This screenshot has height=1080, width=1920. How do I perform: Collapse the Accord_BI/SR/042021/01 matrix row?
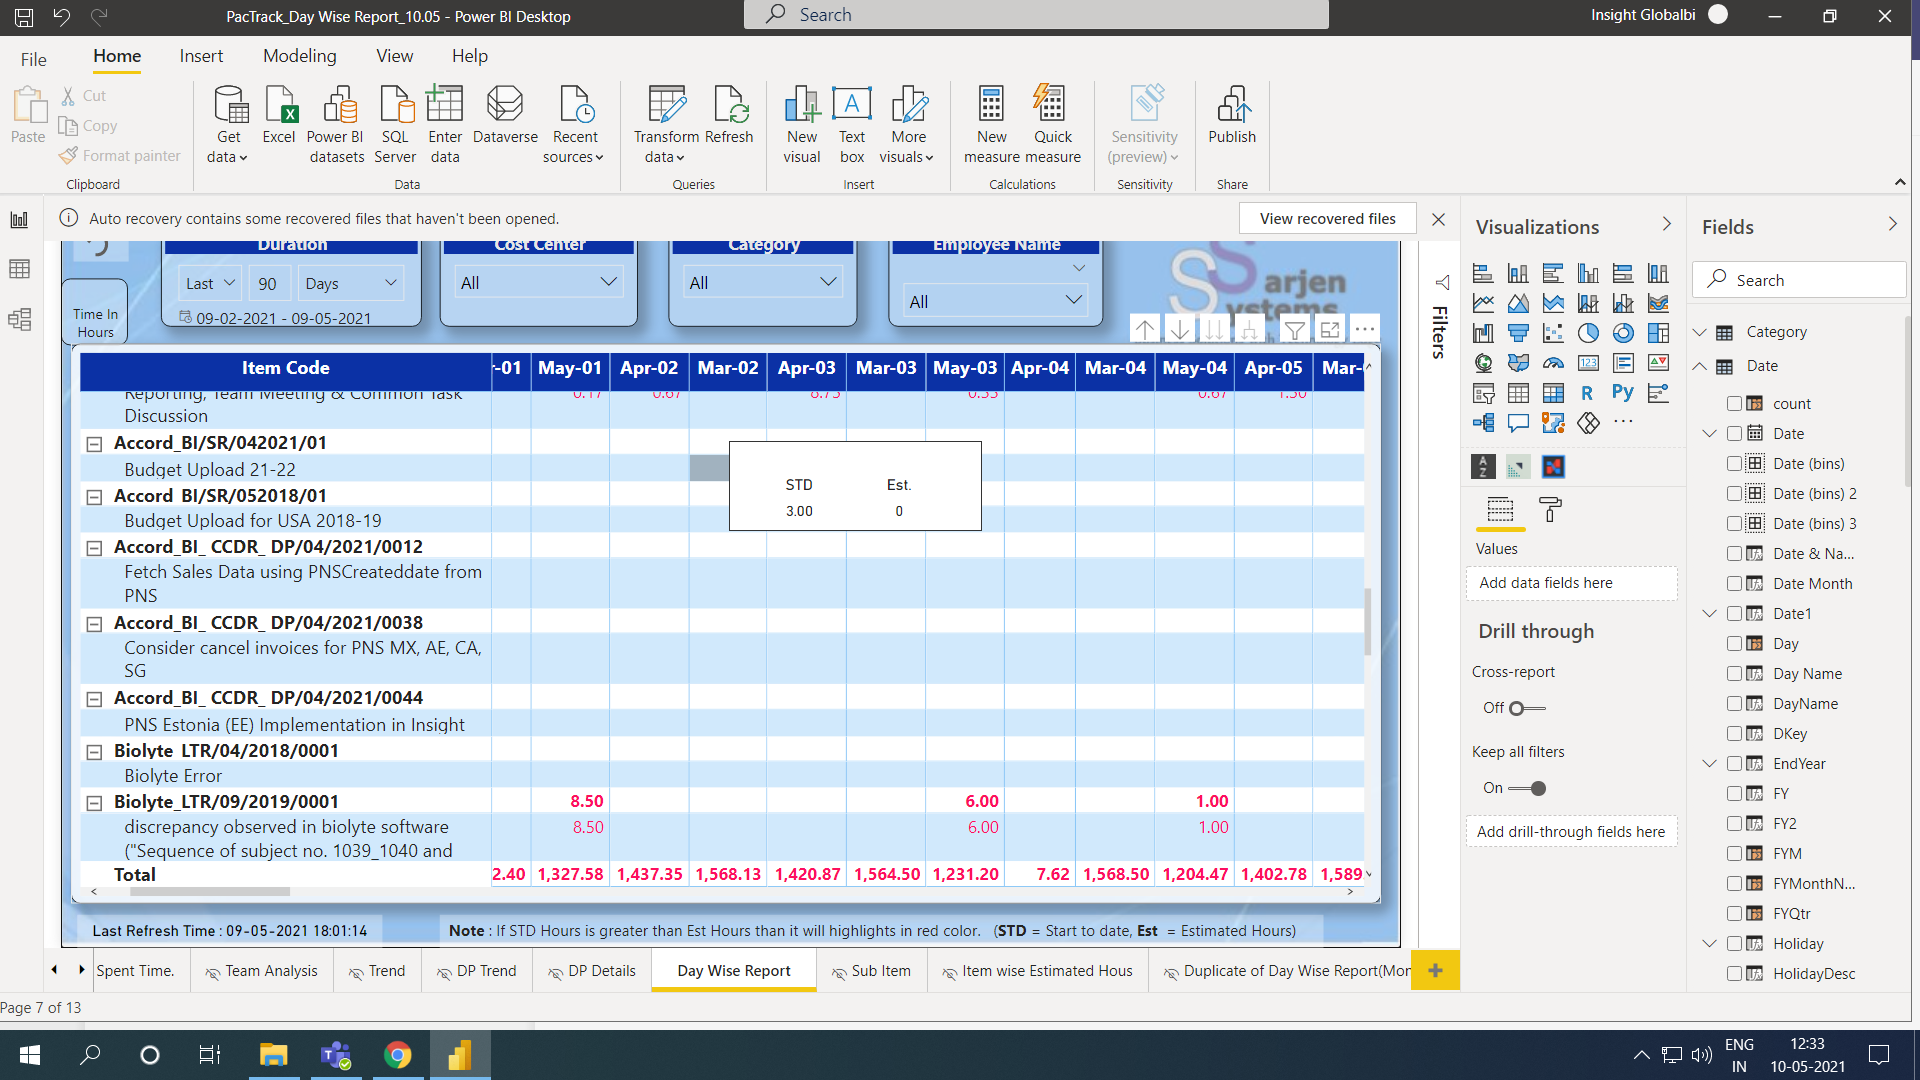pos(94,444)
